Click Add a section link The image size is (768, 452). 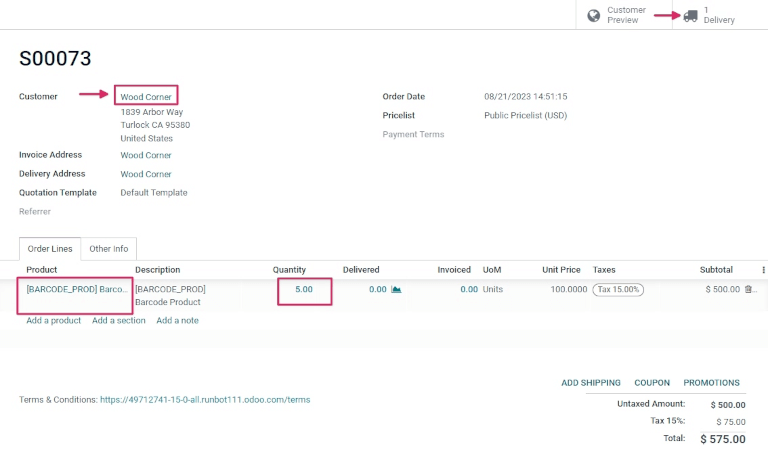tap(119, 321)
